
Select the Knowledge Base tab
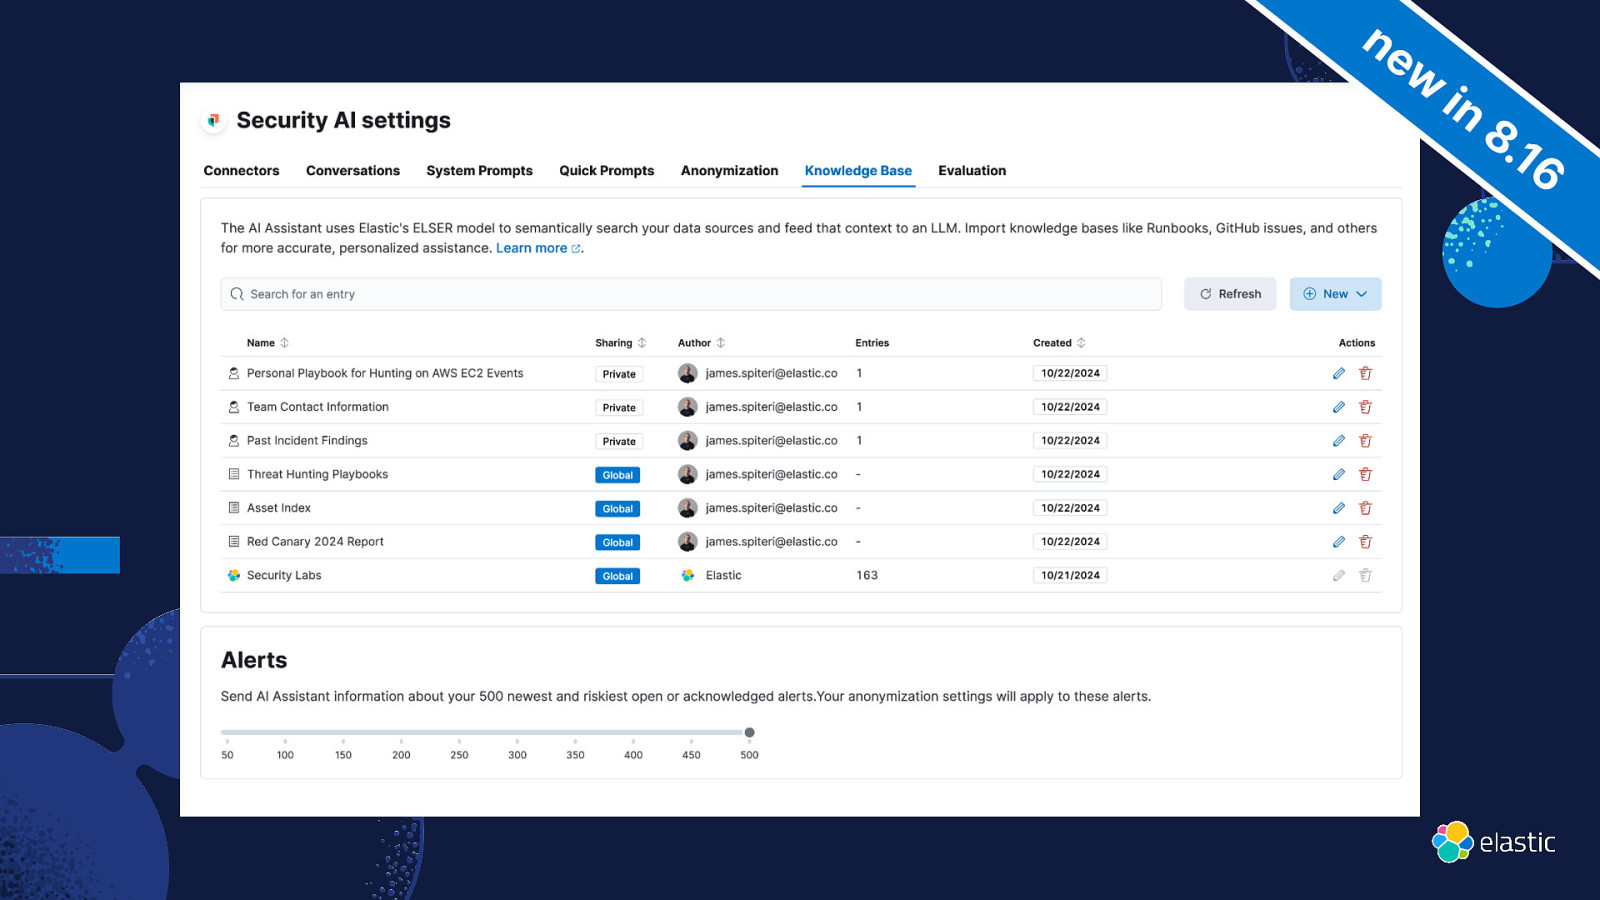tap(858, 171)
